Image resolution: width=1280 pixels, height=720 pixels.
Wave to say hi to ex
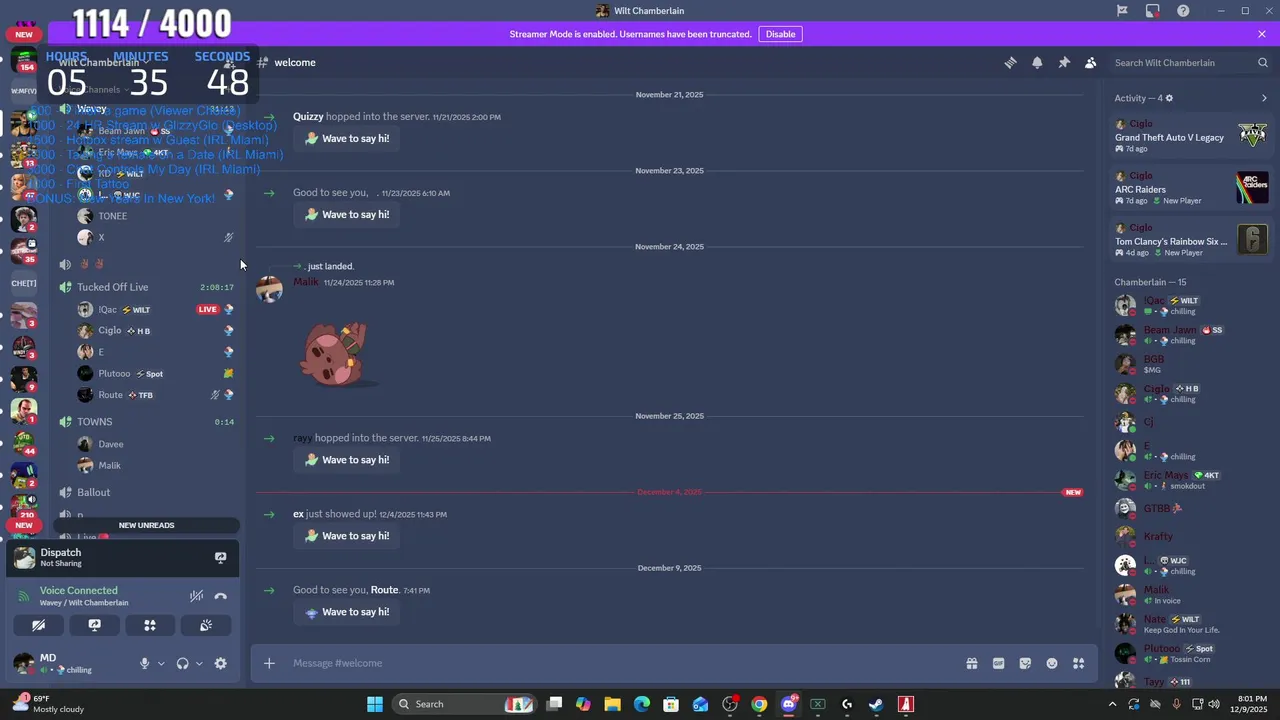click(346, 536)
